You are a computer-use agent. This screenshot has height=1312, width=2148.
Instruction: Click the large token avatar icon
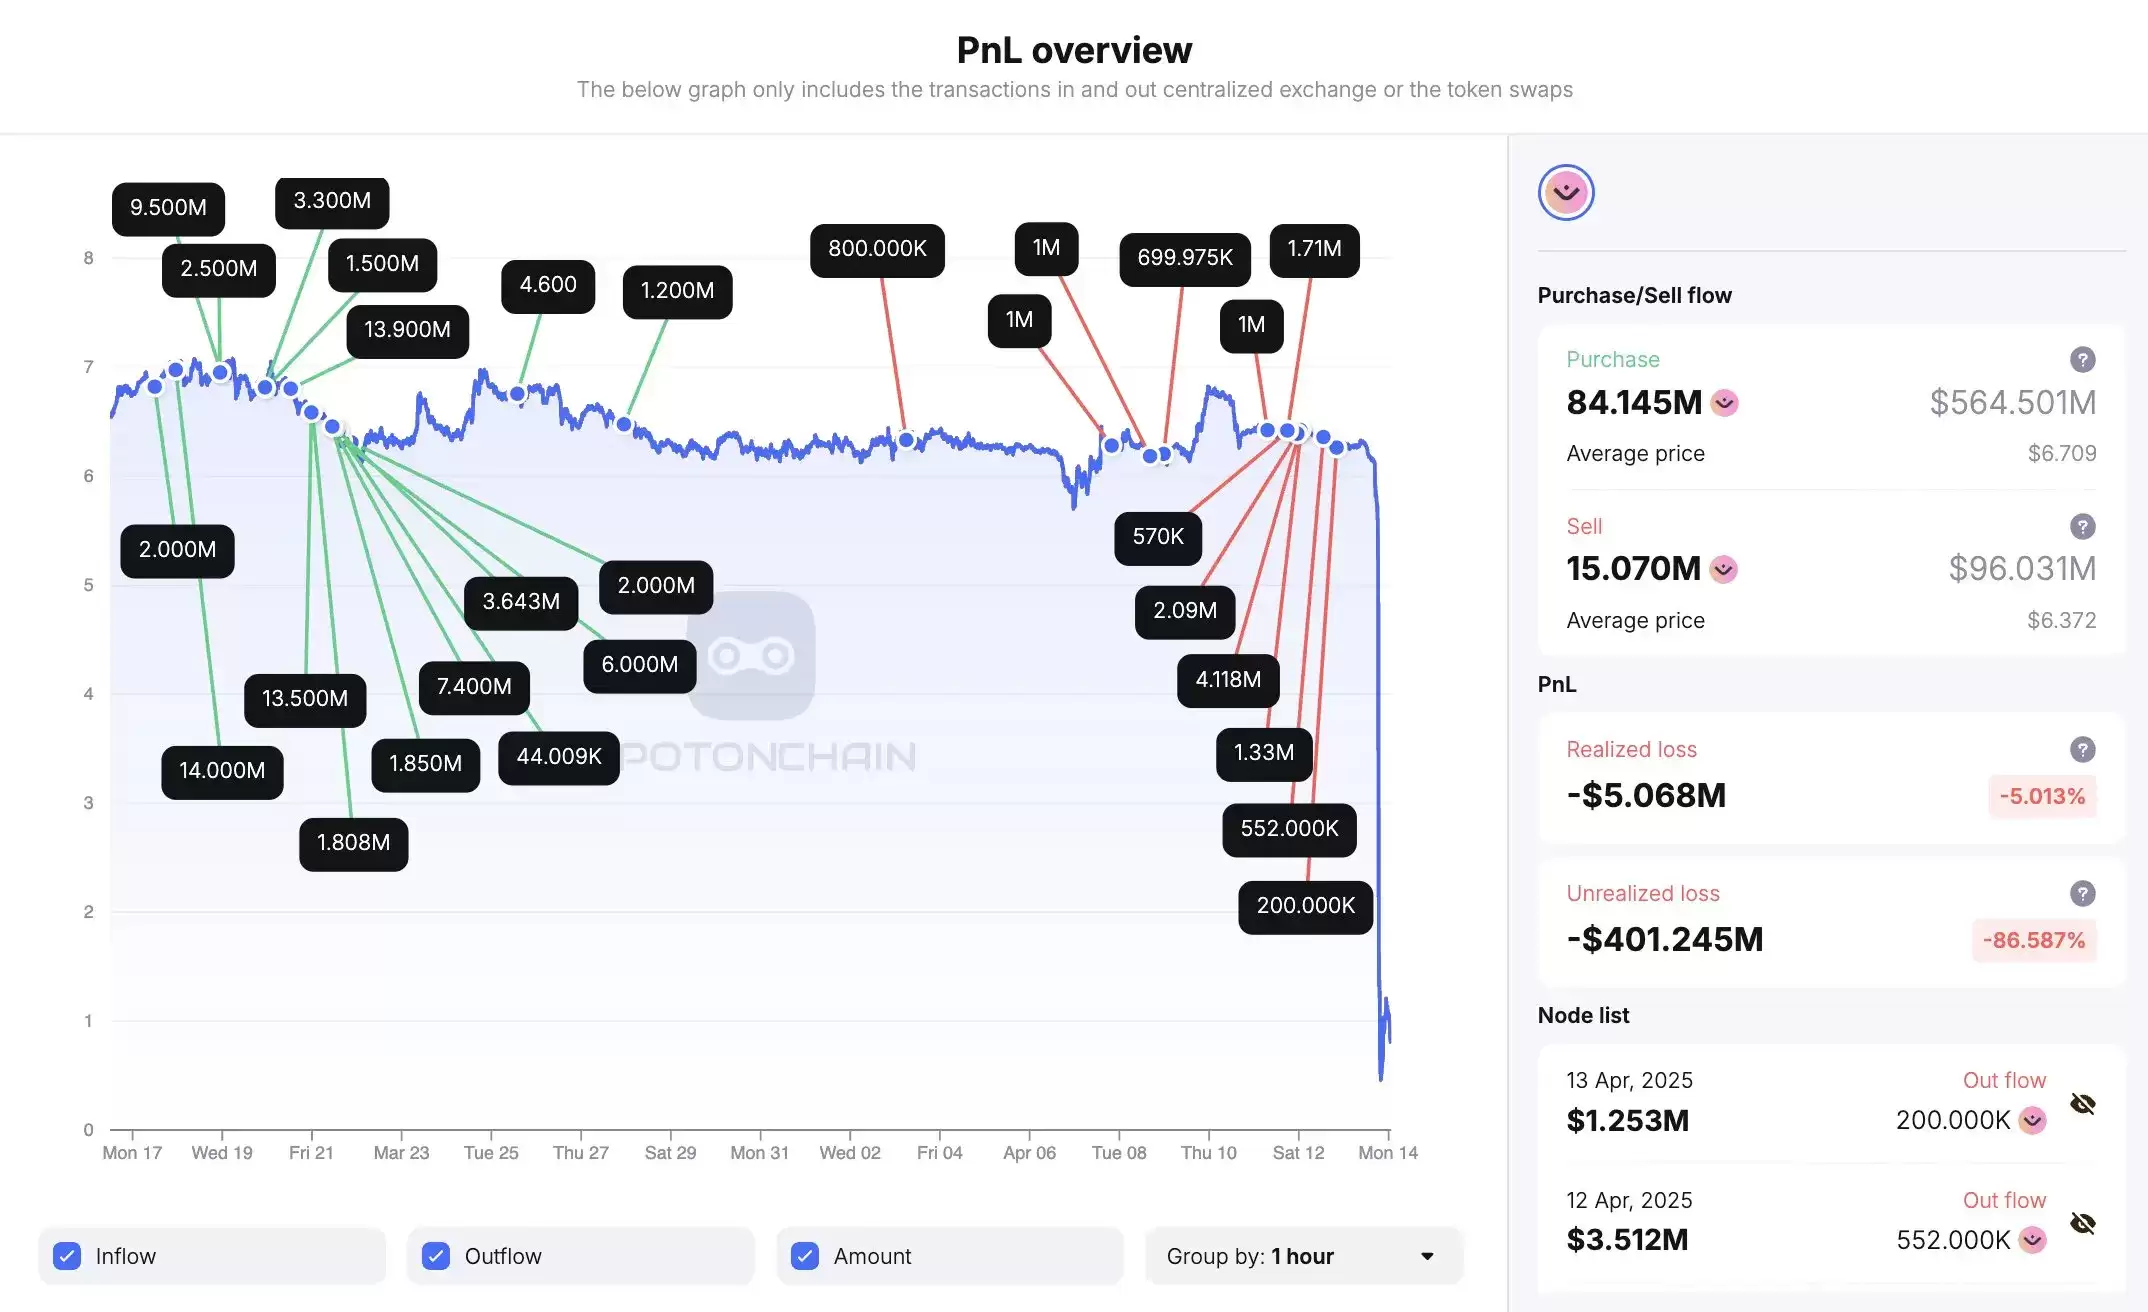click(1566, 192)
